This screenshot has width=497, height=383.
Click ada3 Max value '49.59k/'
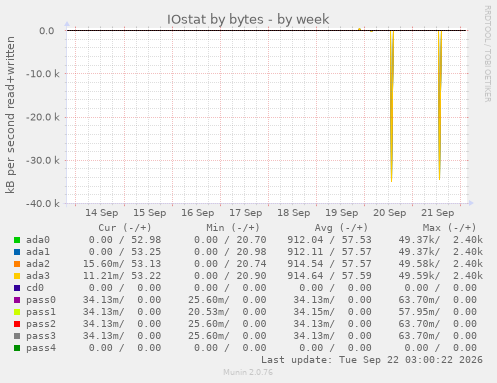(x=419, y=276)
